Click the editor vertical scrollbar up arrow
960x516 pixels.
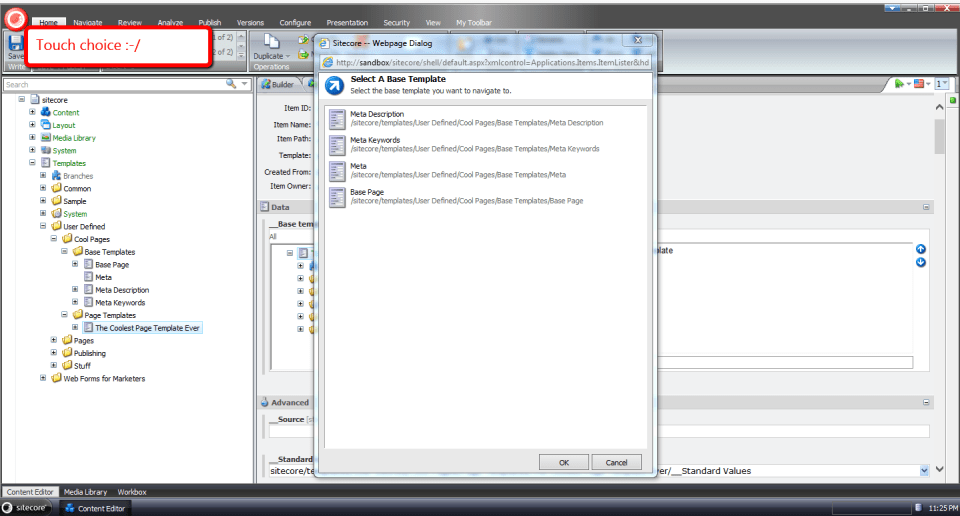tap(939, 107)
